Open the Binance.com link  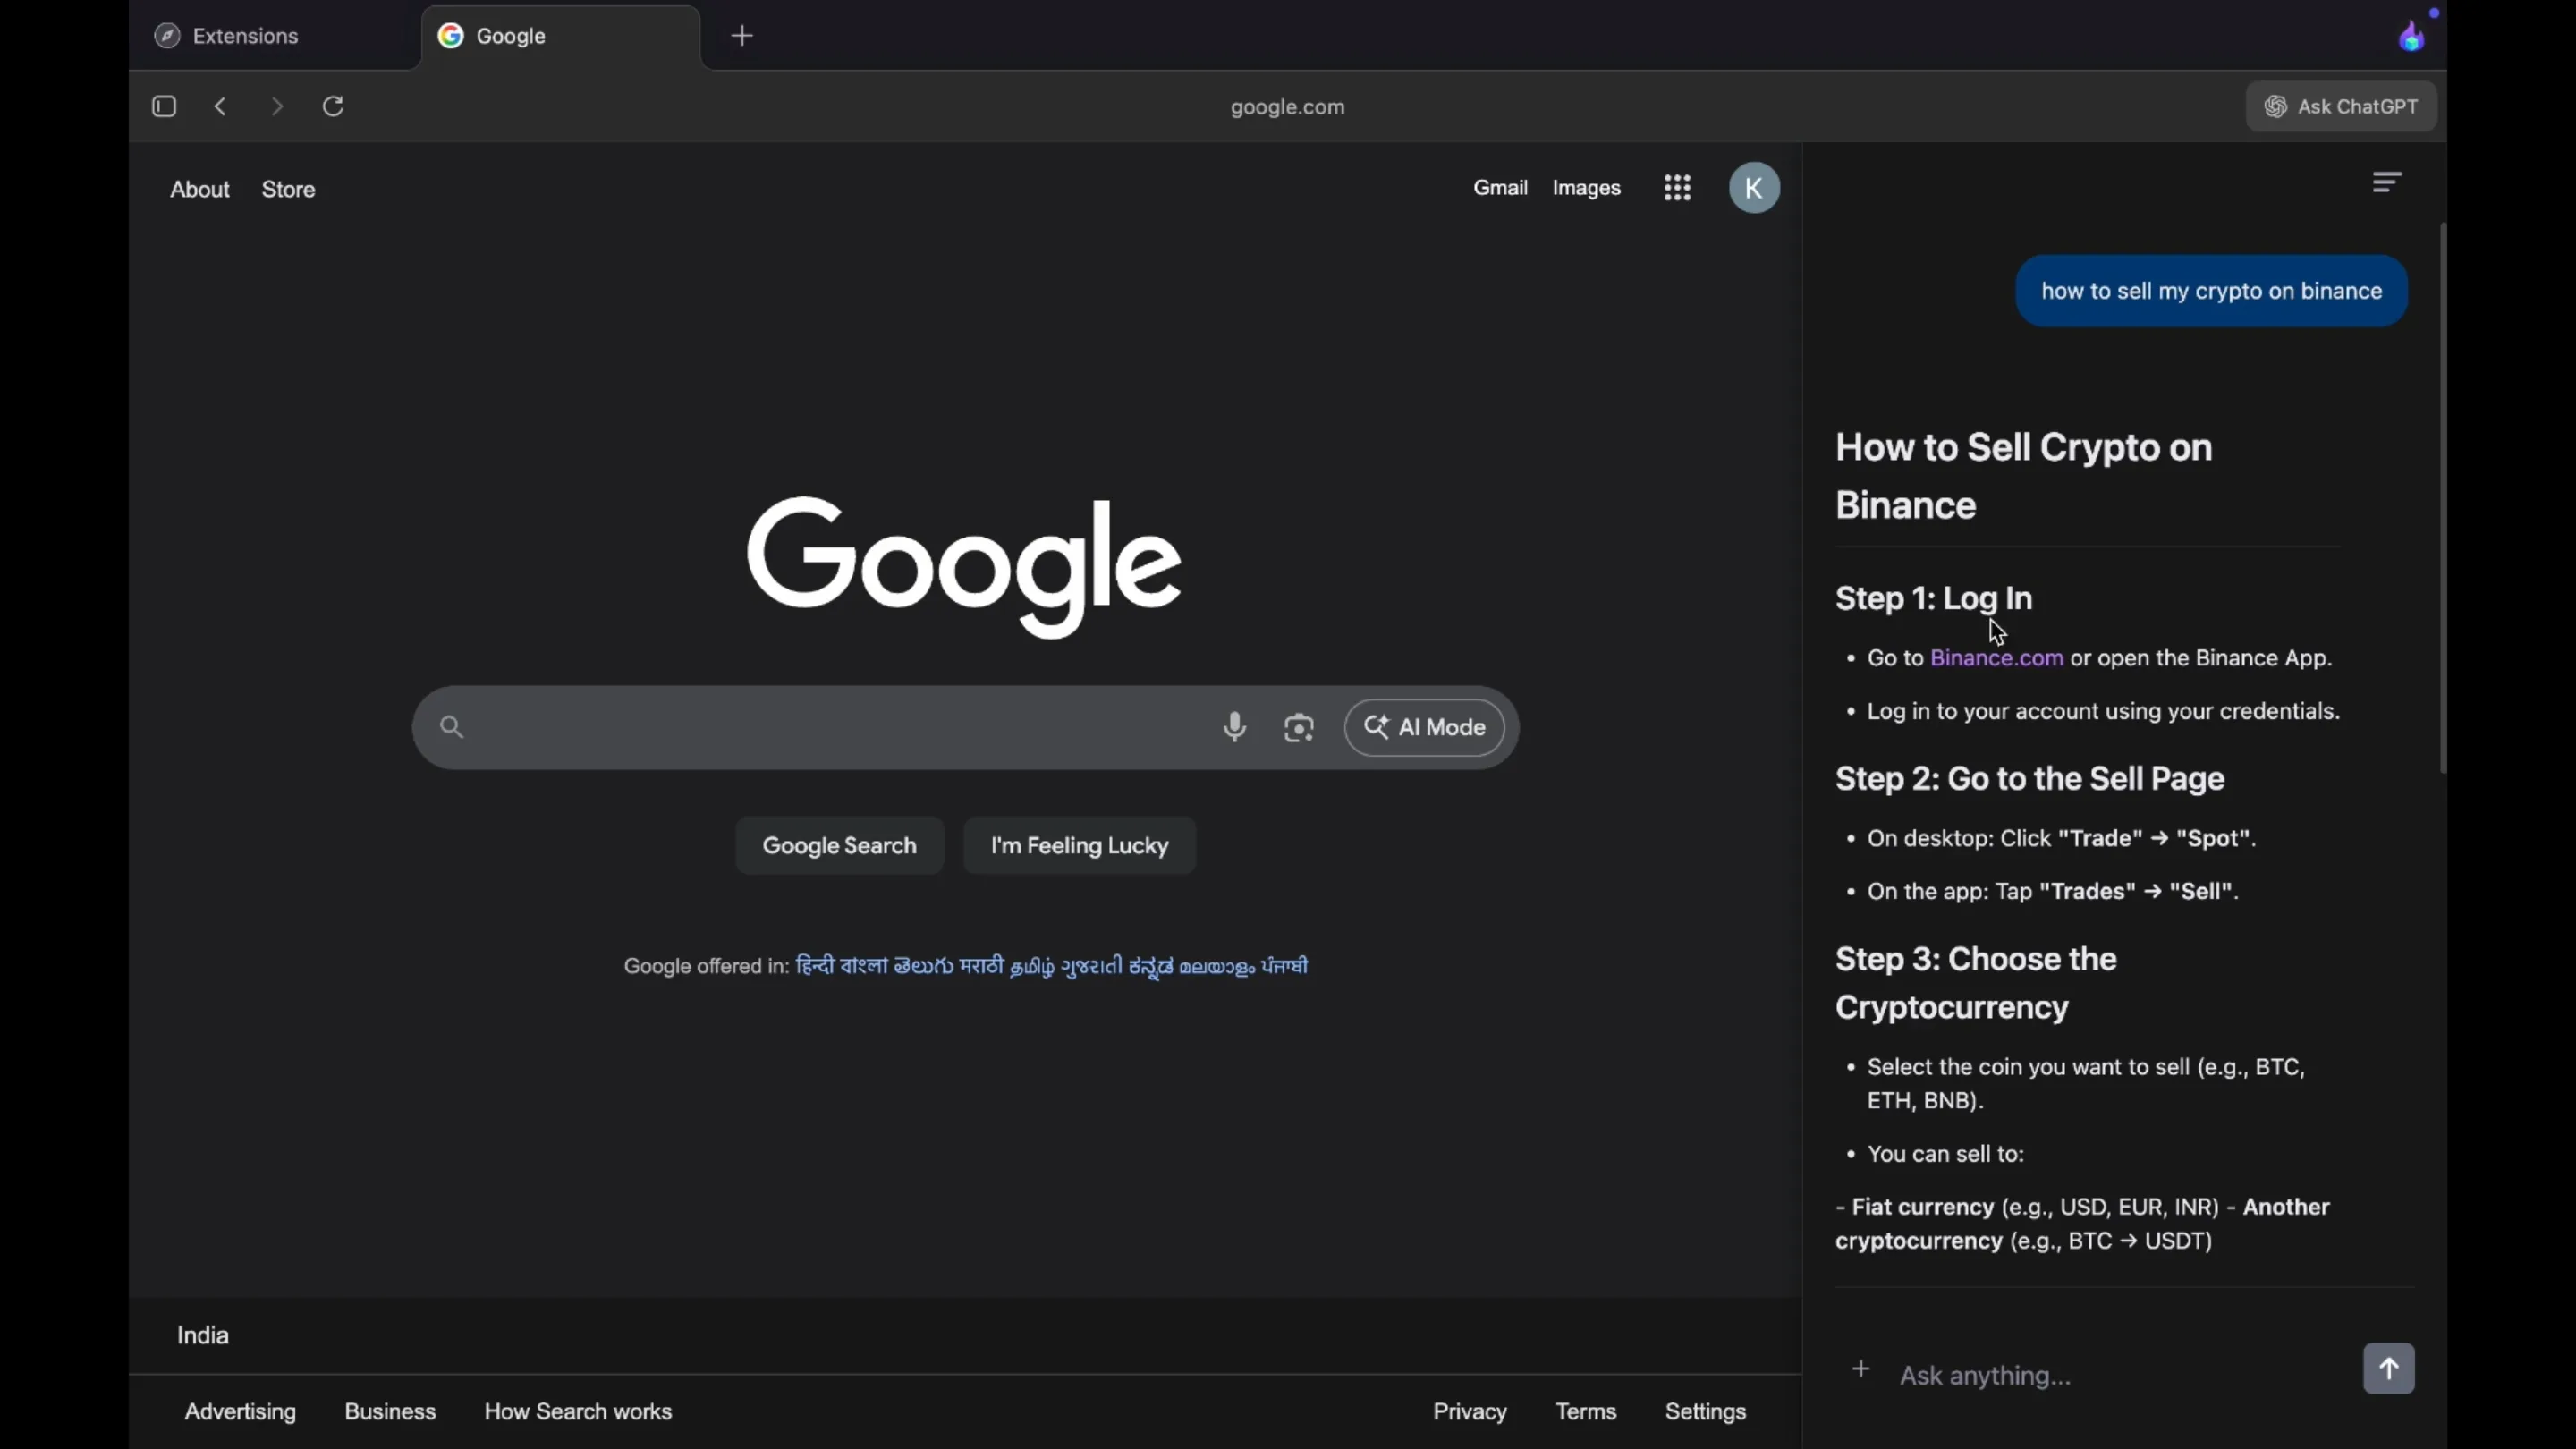1996,658
